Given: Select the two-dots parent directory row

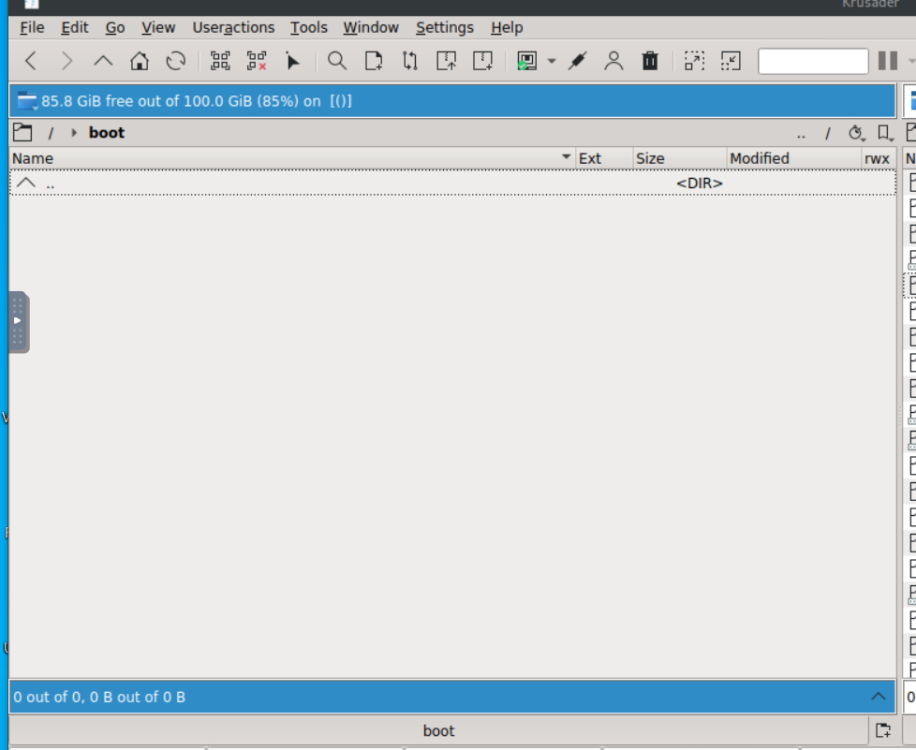Looking at the screenshot, I should tap(453, 183).
